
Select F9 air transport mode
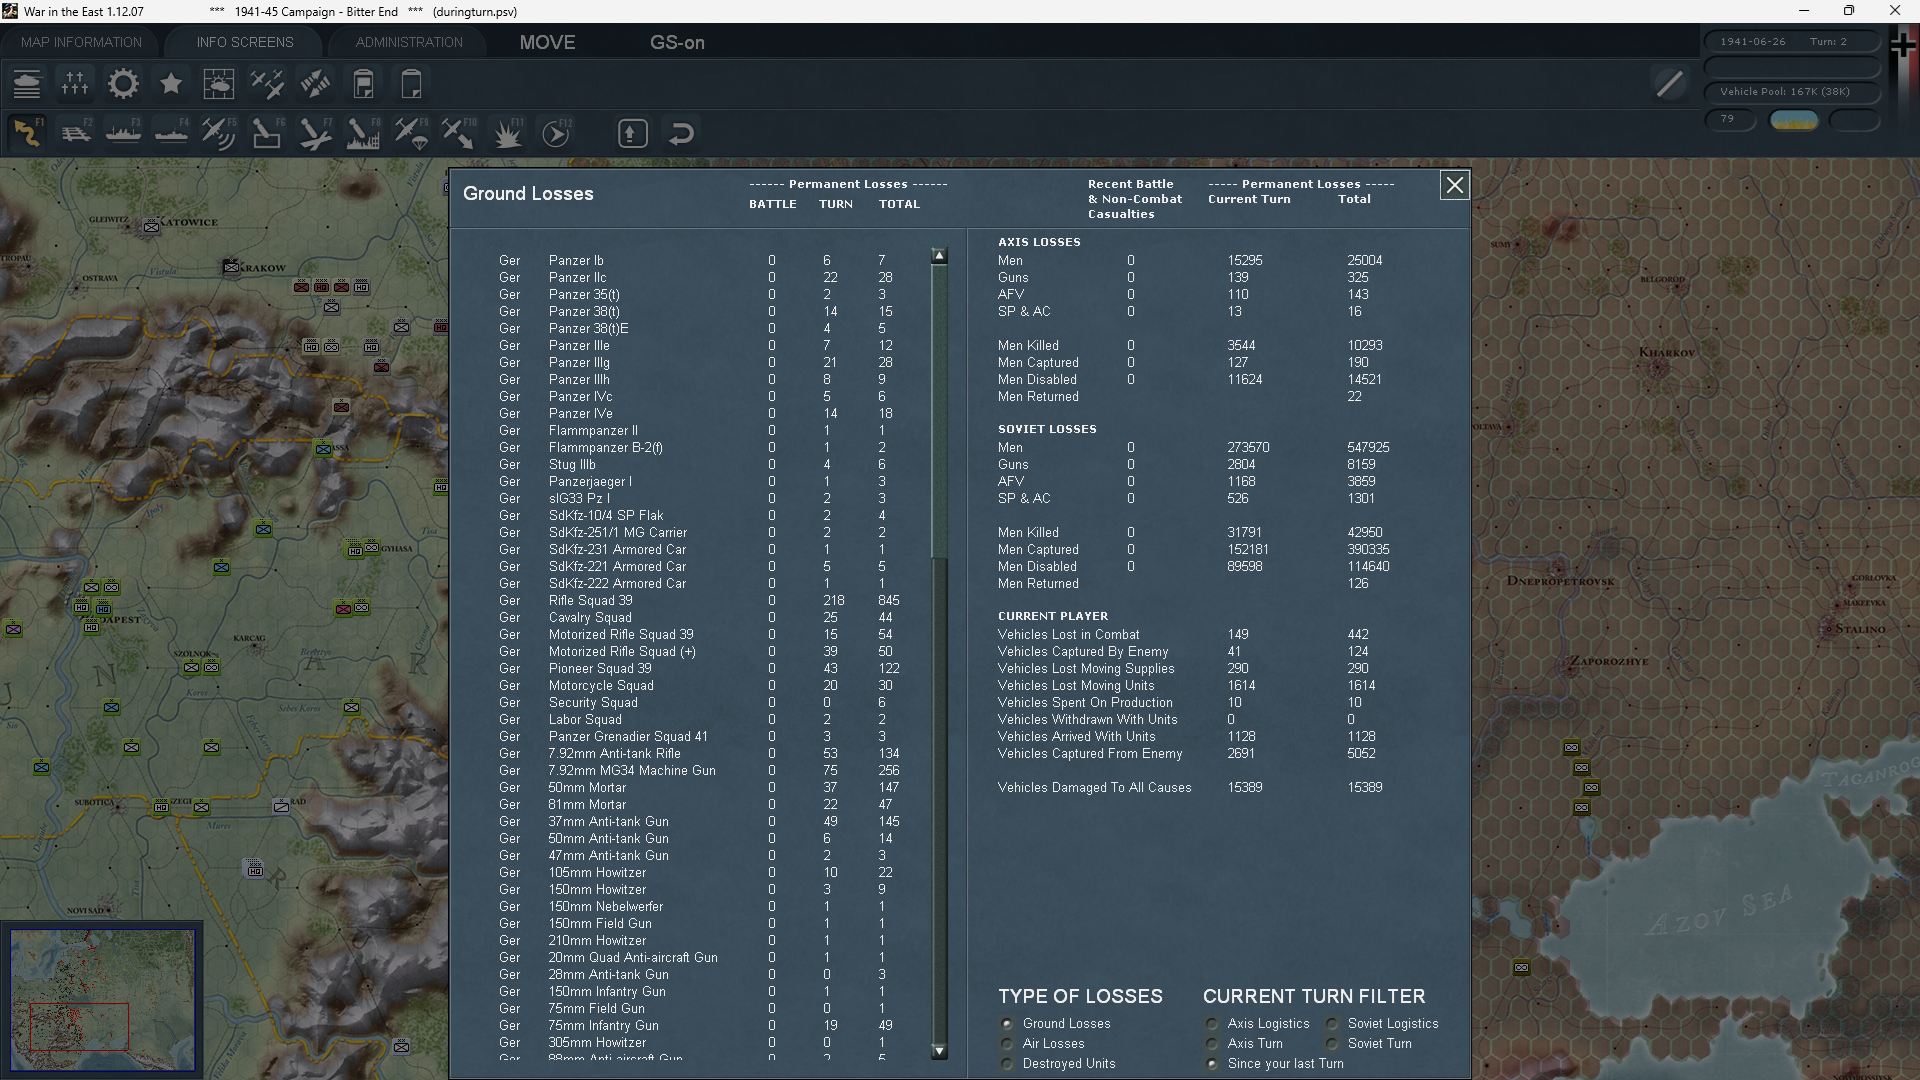tap(411, 133)
